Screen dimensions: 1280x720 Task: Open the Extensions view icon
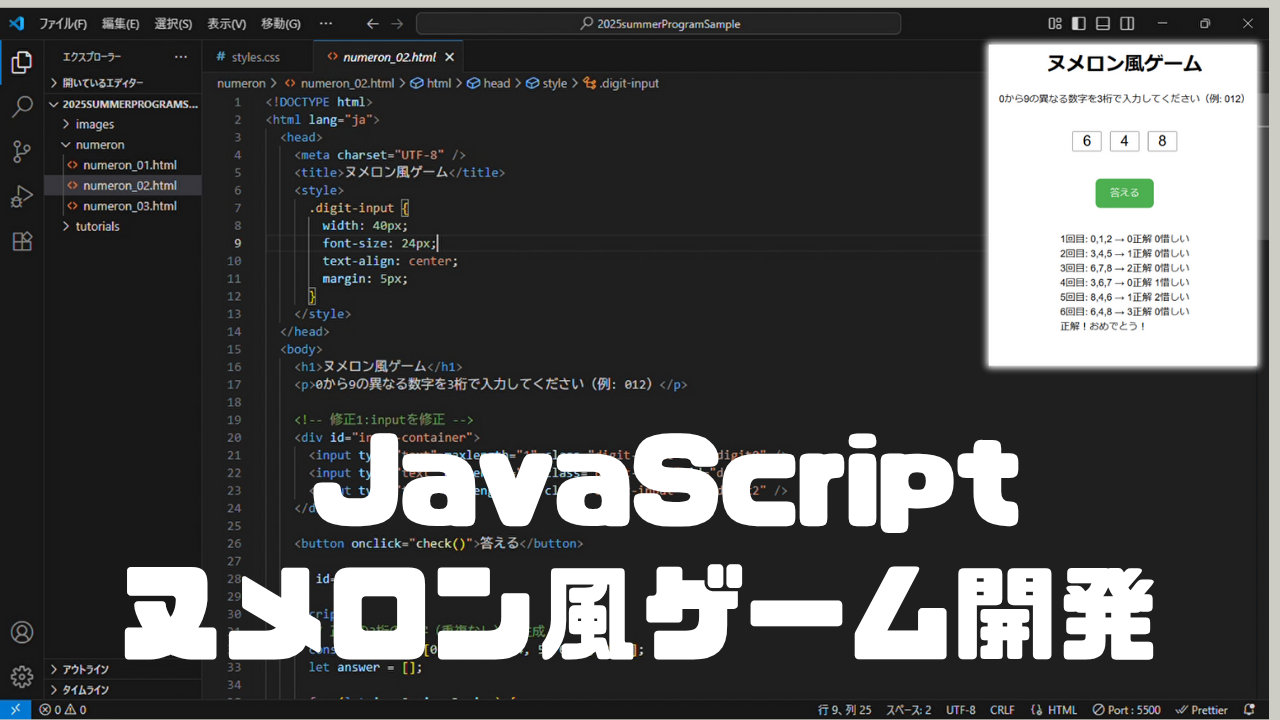(x=21, y=241)
